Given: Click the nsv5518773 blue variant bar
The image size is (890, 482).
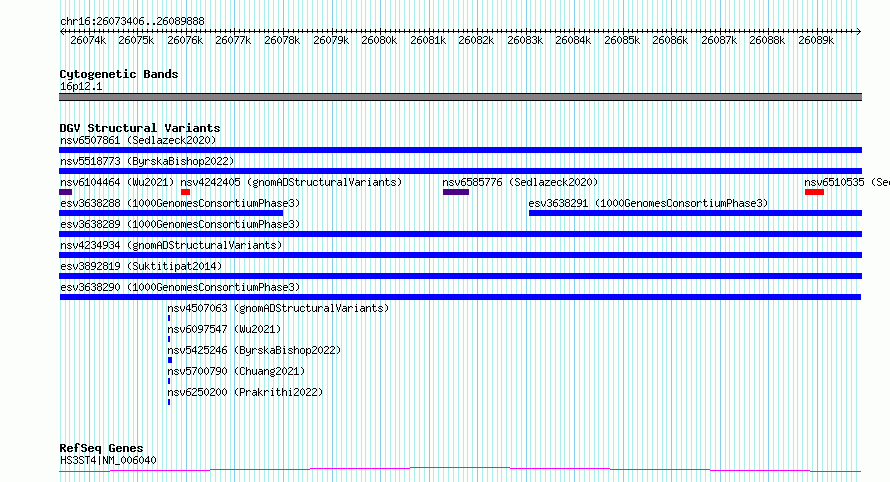Looking at the screenshot, I should (x=460, y=171).
